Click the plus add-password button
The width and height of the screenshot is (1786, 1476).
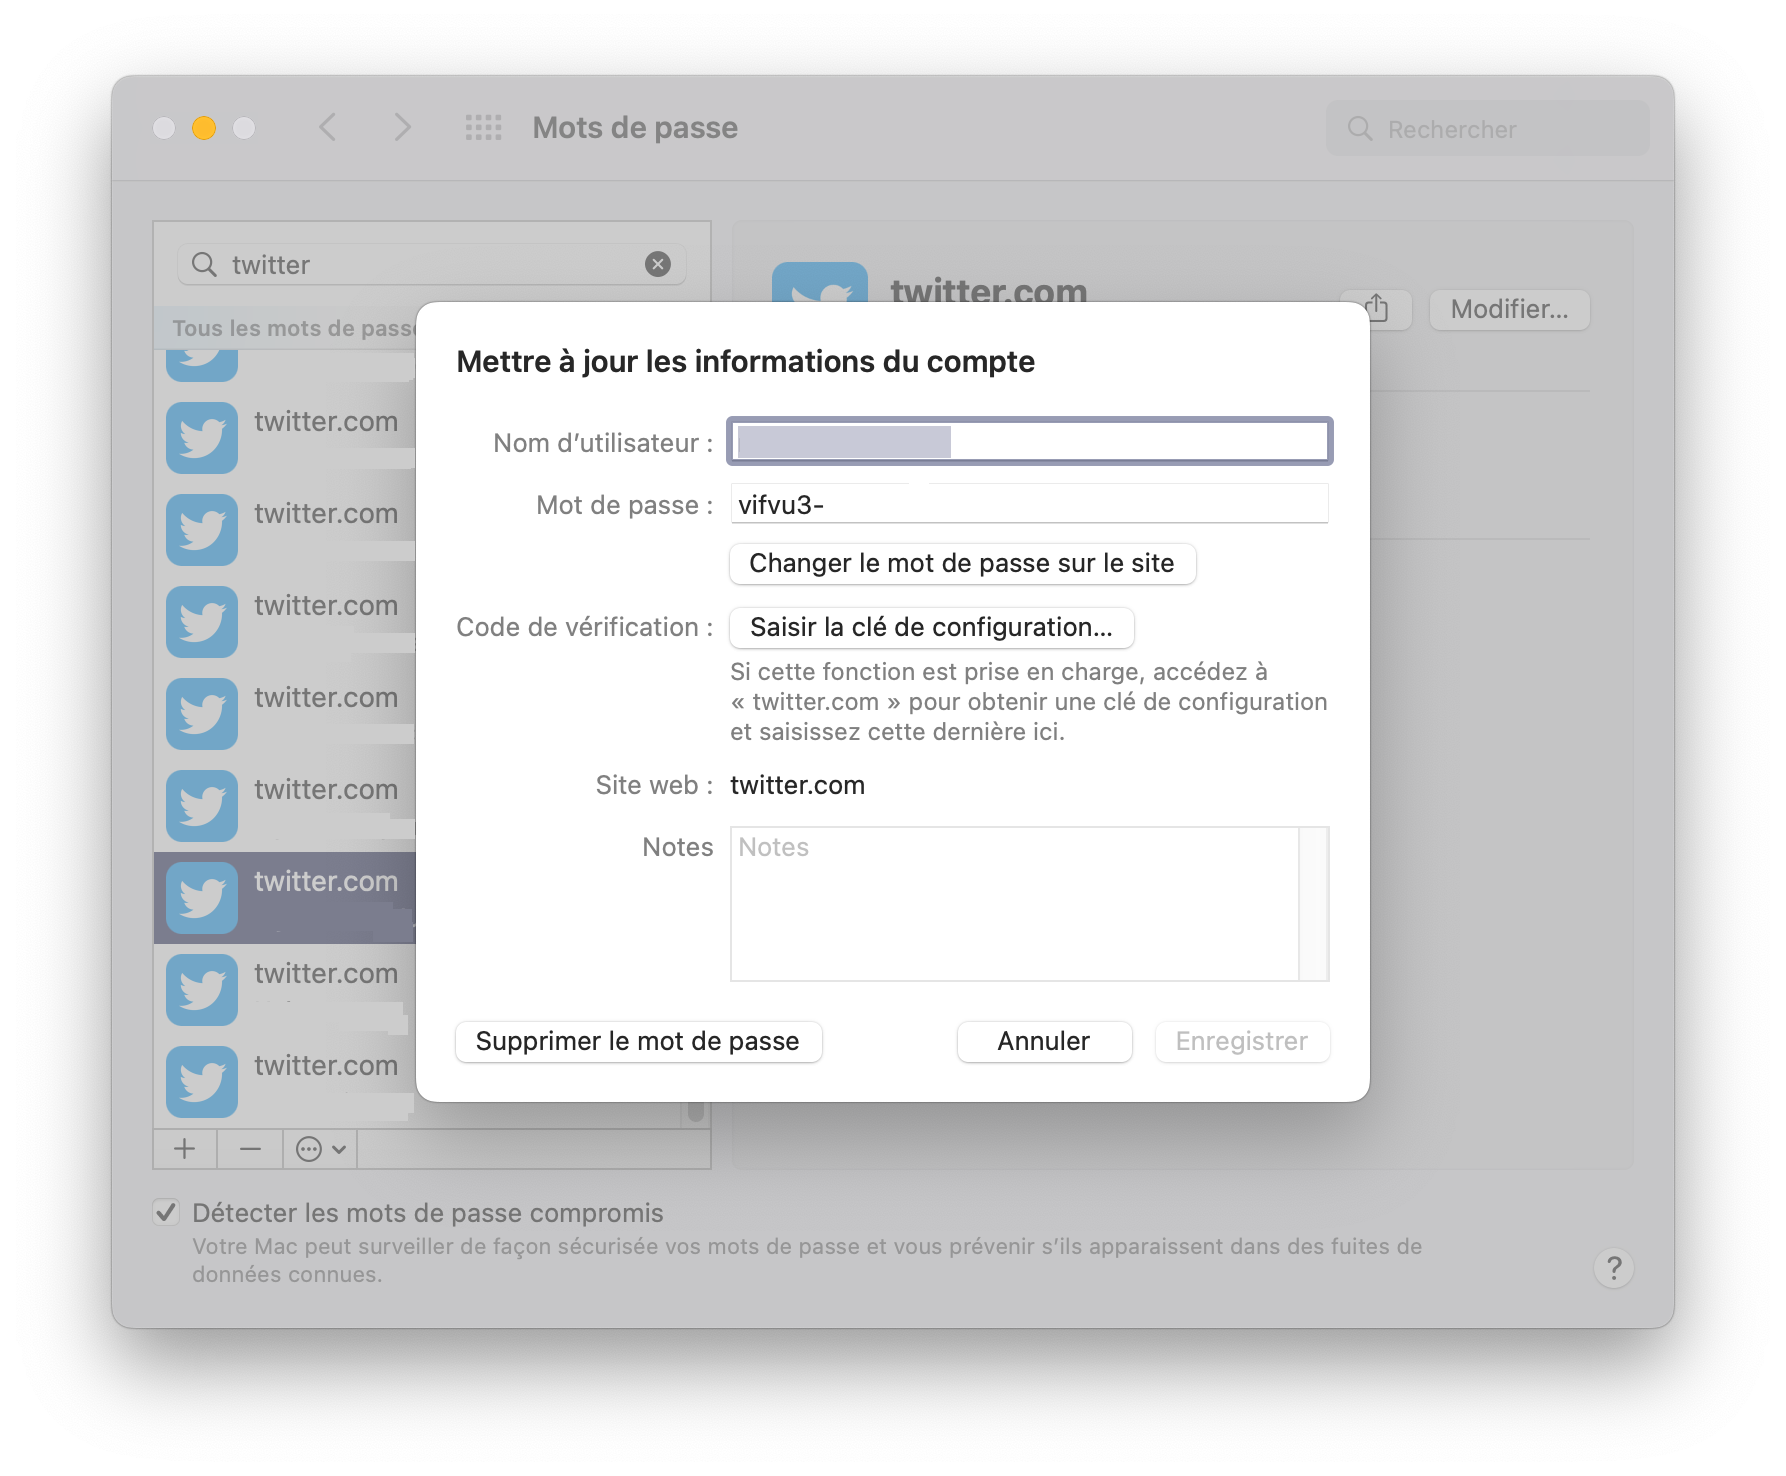click(x=184, y=1149)
